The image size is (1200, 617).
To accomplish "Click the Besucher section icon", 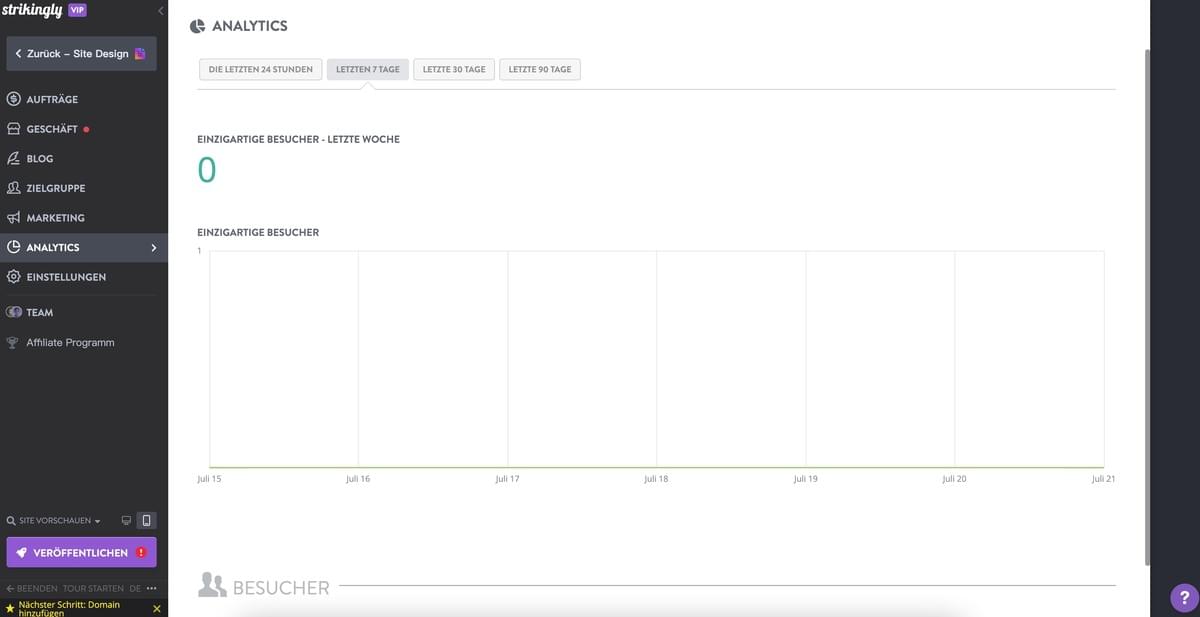I will coord(212,585).
